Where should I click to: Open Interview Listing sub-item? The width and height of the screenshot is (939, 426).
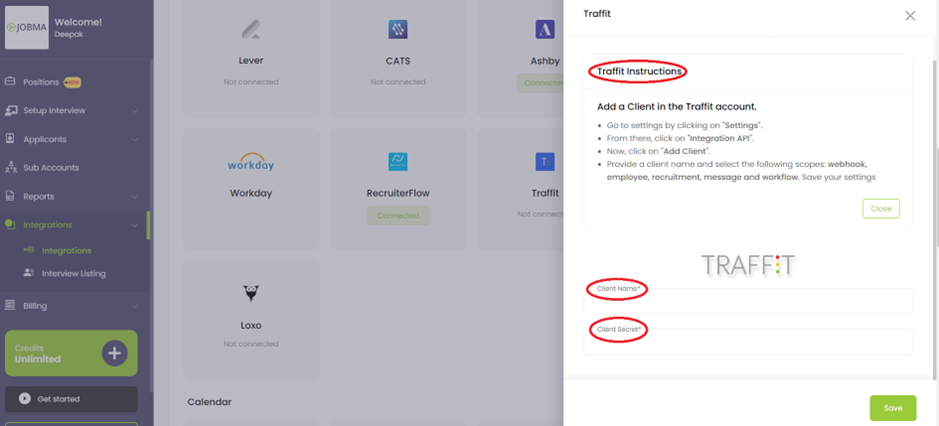(x=74, y=273)
